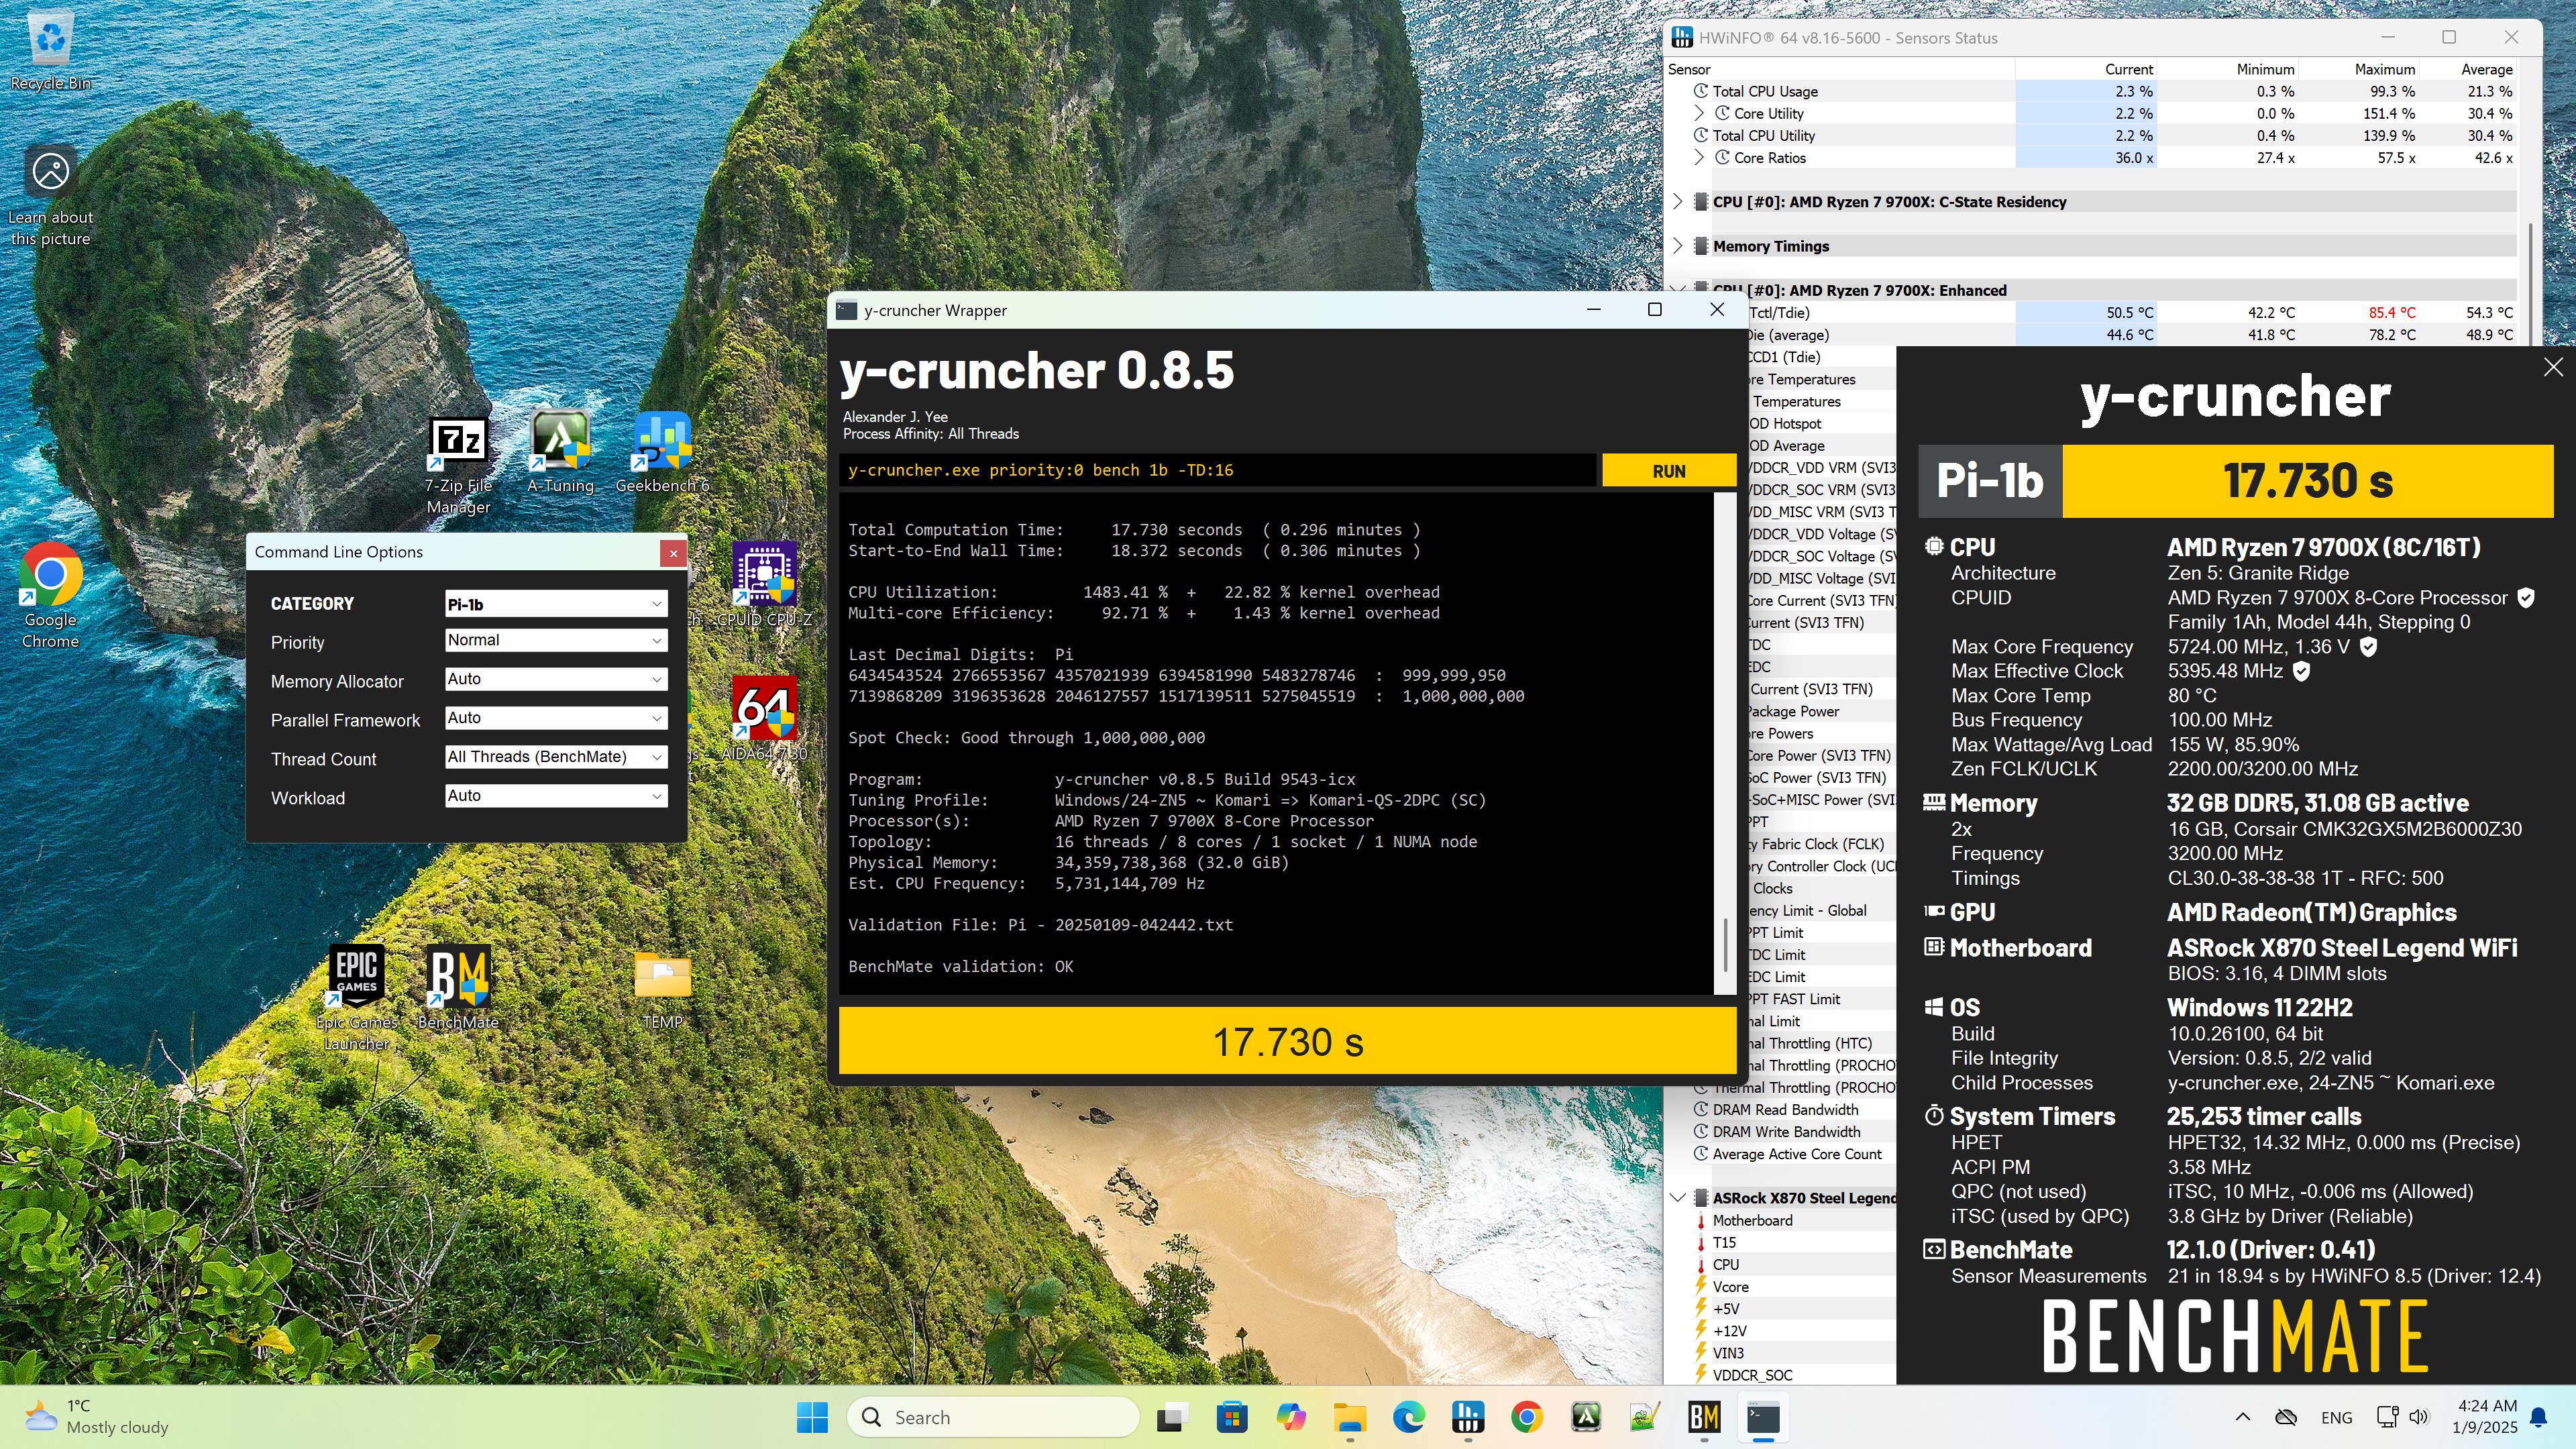Image resolution: width=2576 pixels, height=1449 pixels.
Task: Open Microsoft Edge from taskbar
Action: pos(1409,1417)
